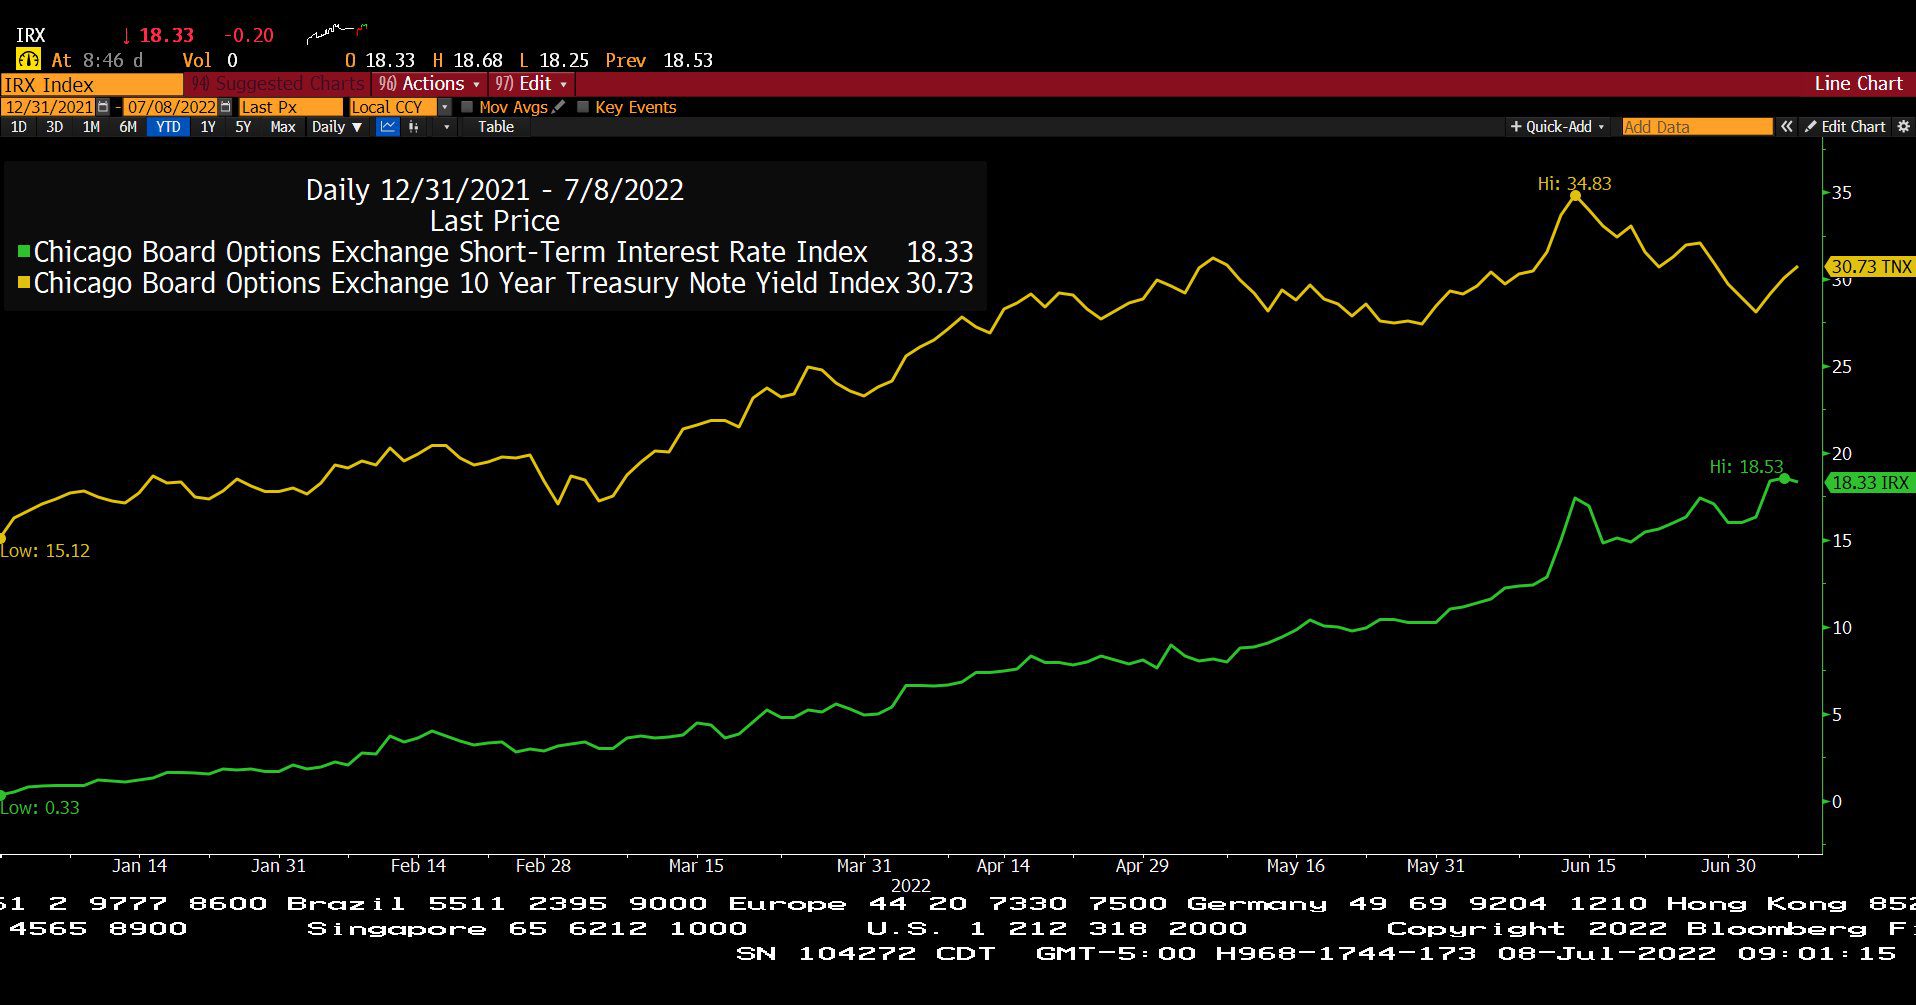Click the Low: 15.12 label
Image resolution: width=1916 pixels, height=1005 pixels.
(x=45, y=551)
